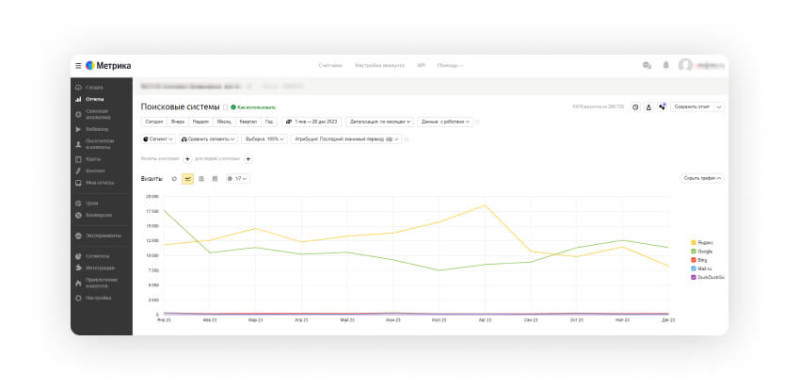This screenshot has height=390, width=800.
Task: Click the Вебвизор sidebar play icon
Action: pos(79,130)
